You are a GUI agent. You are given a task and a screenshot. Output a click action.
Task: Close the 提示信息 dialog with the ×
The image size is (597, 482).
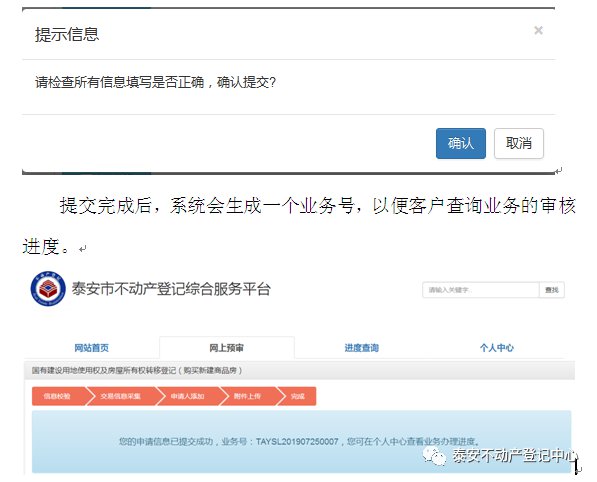click(x=538, y=30)
